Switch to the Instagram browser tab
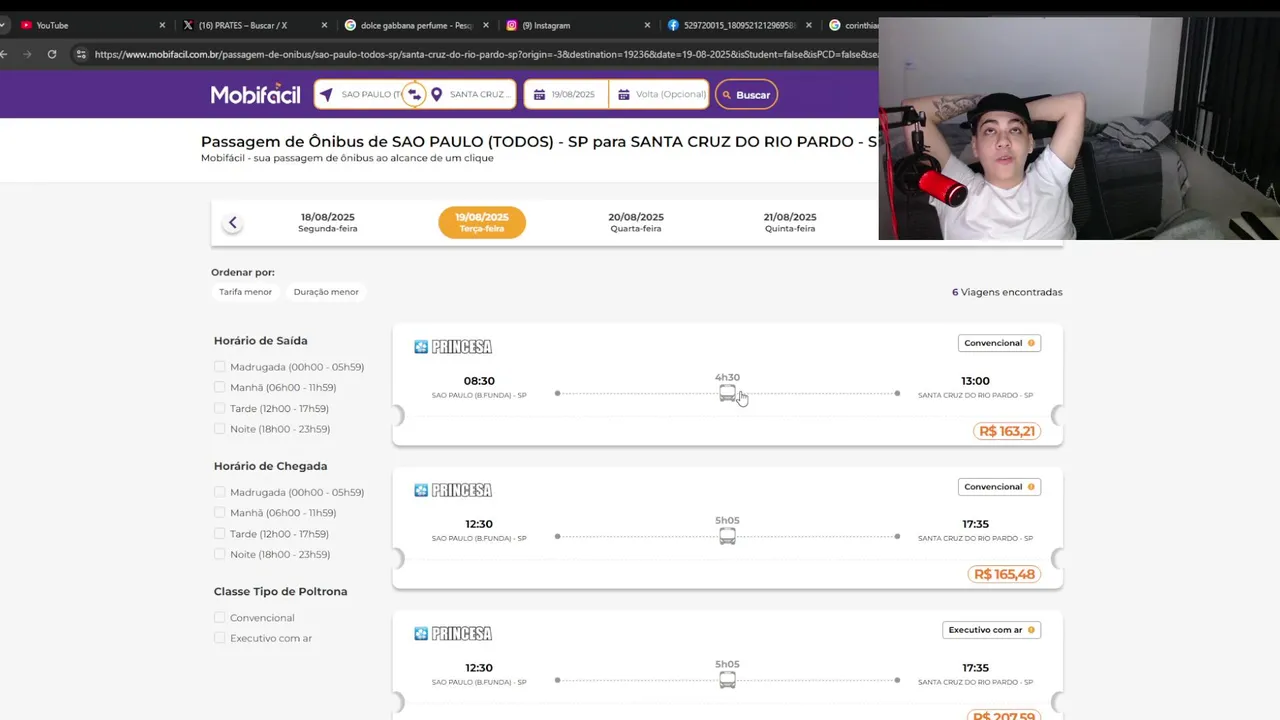This screenshot has width=1280, height=720. tap(578, 25)
